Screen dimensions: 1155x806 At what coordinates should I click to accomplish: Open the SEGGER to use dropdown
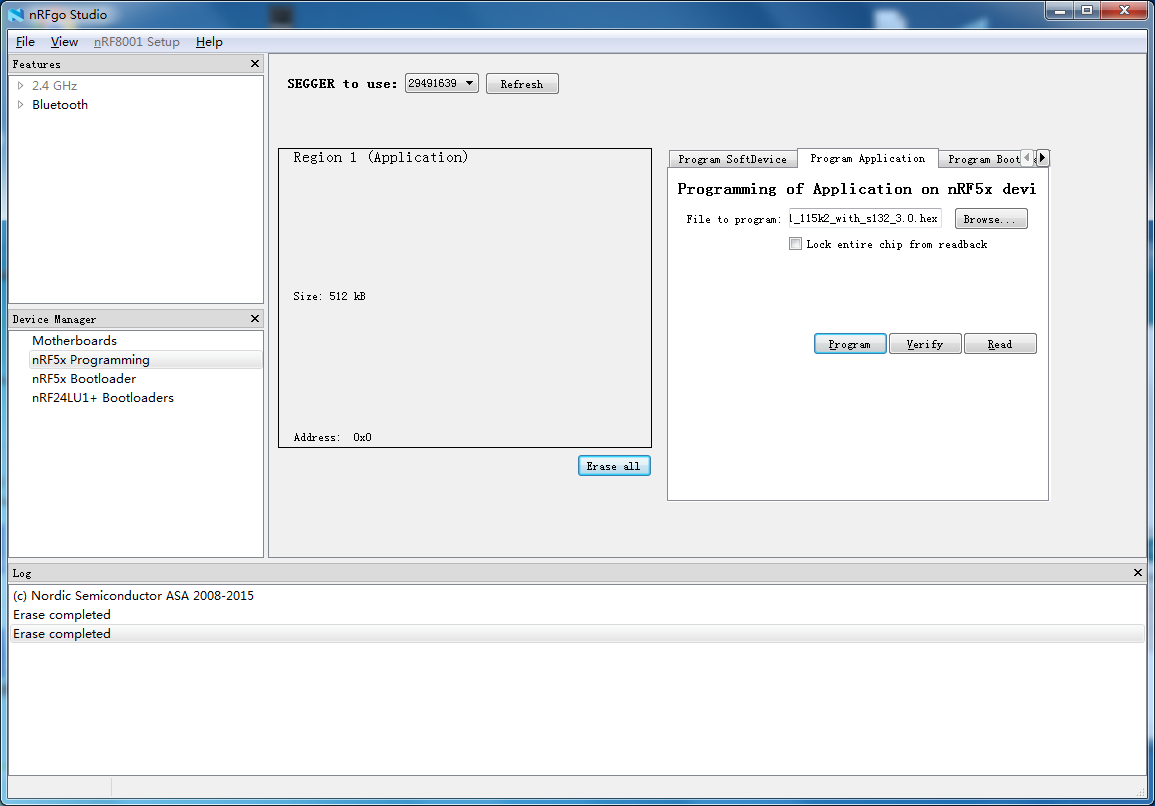pos(441,83)
